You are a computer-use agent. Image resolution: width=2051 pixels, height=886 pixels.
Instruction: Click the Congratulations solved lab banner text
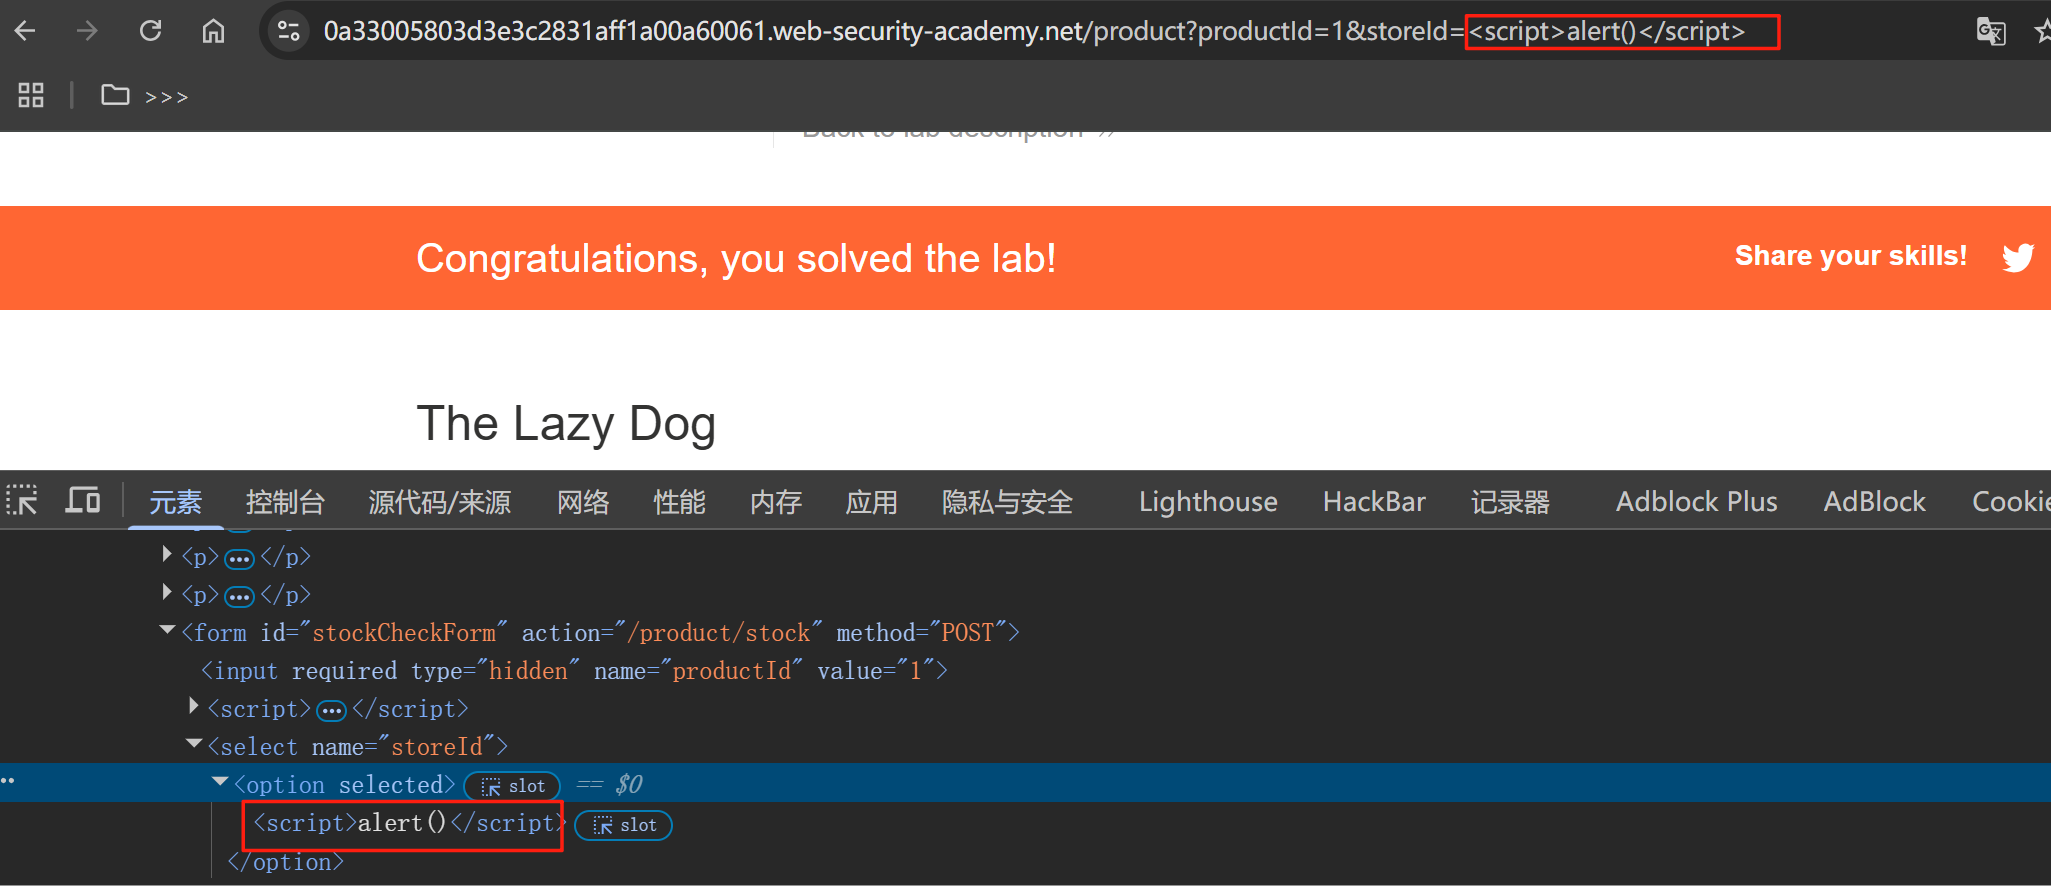coord(736,259)
